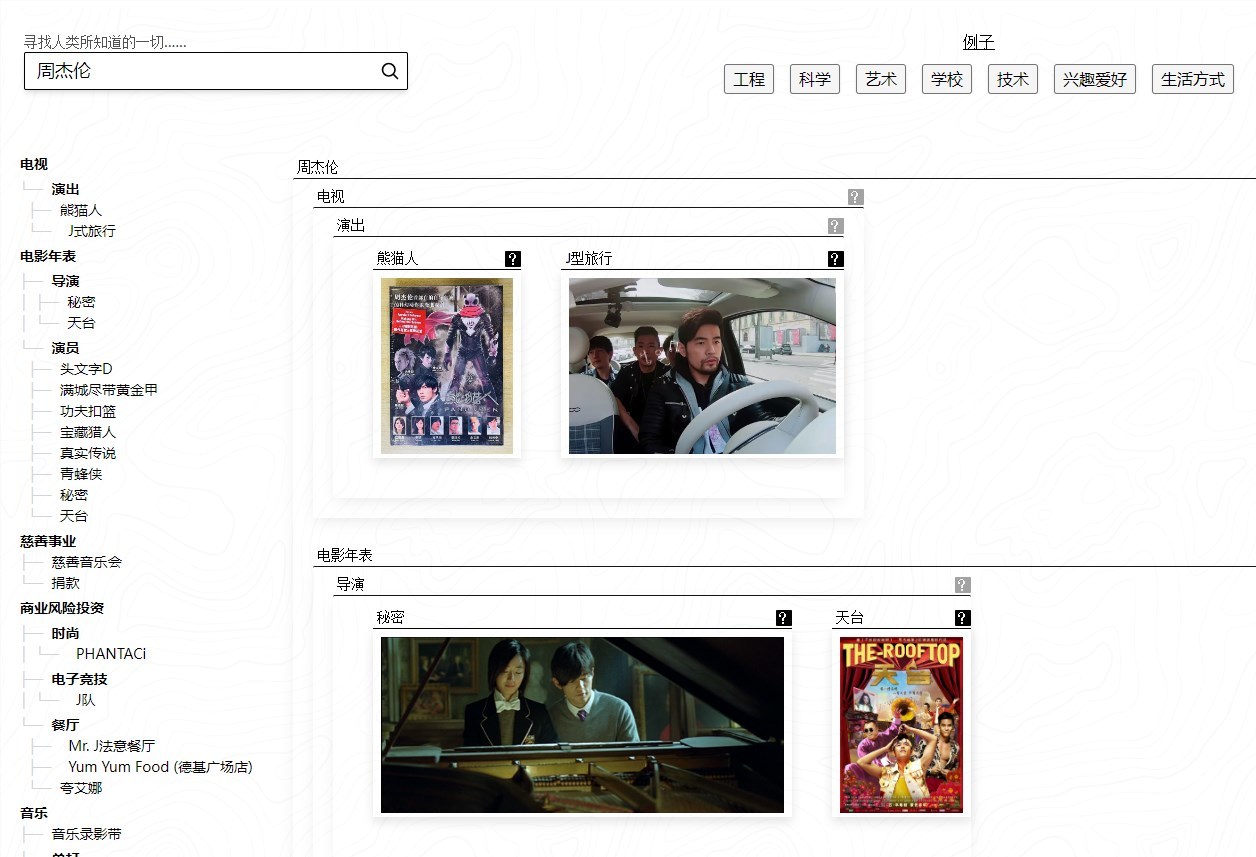Viewport: 1256px width, 857px height.
Task: Click question mark beside 演出 heading
Action: click(x=836, y=226)
